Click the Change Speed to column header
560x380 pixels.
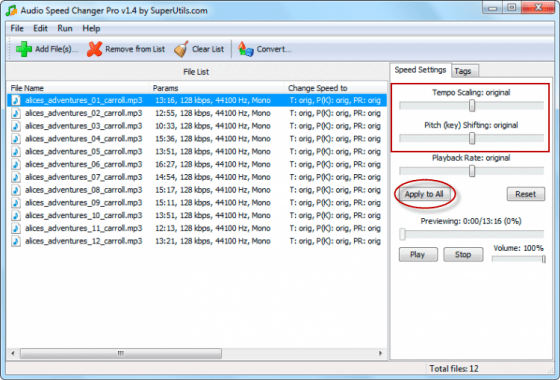click(336, 88)
